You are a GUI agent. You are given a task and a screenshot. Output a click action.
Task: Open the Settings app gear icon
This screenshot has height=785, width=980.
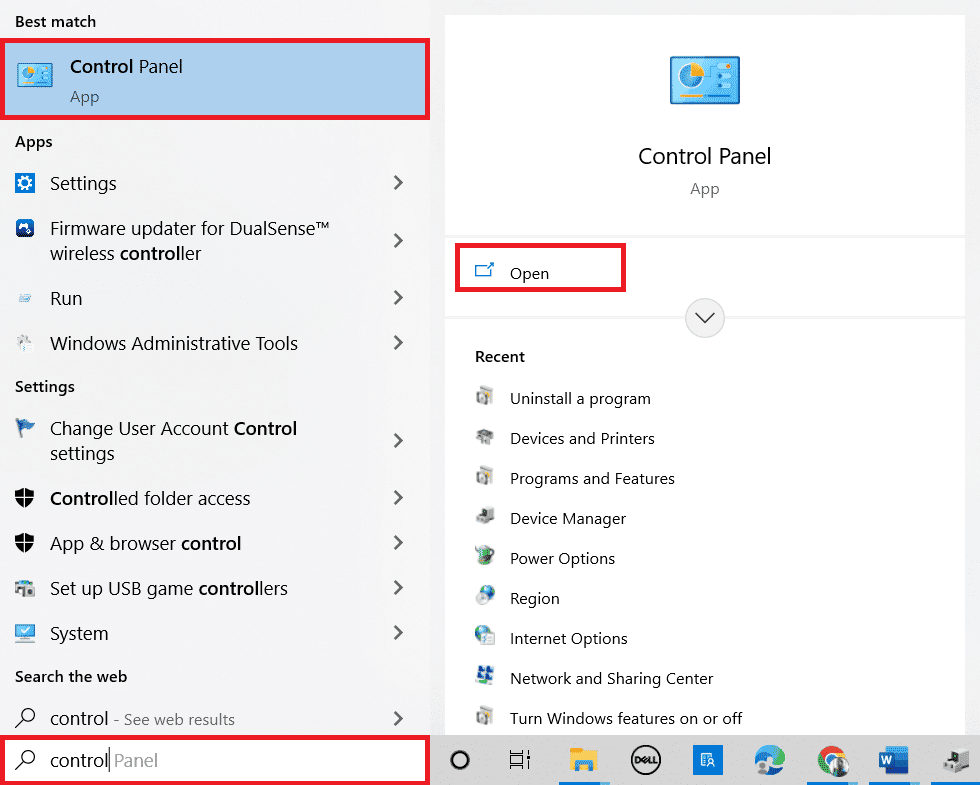(x=25, y=183)
